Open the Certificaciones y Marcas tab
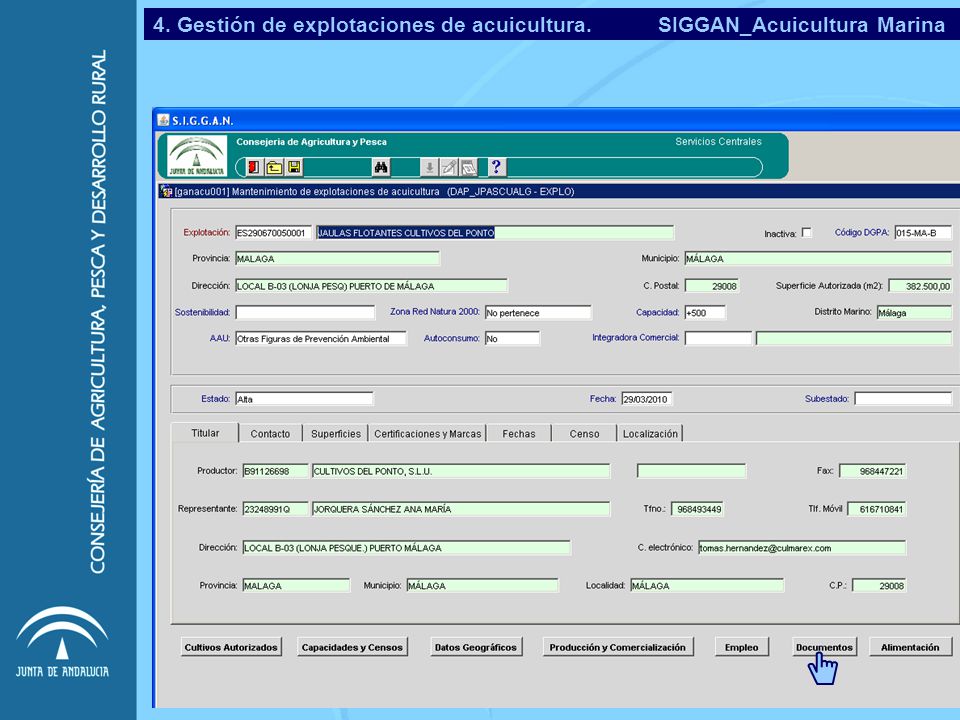 point(427,433)
